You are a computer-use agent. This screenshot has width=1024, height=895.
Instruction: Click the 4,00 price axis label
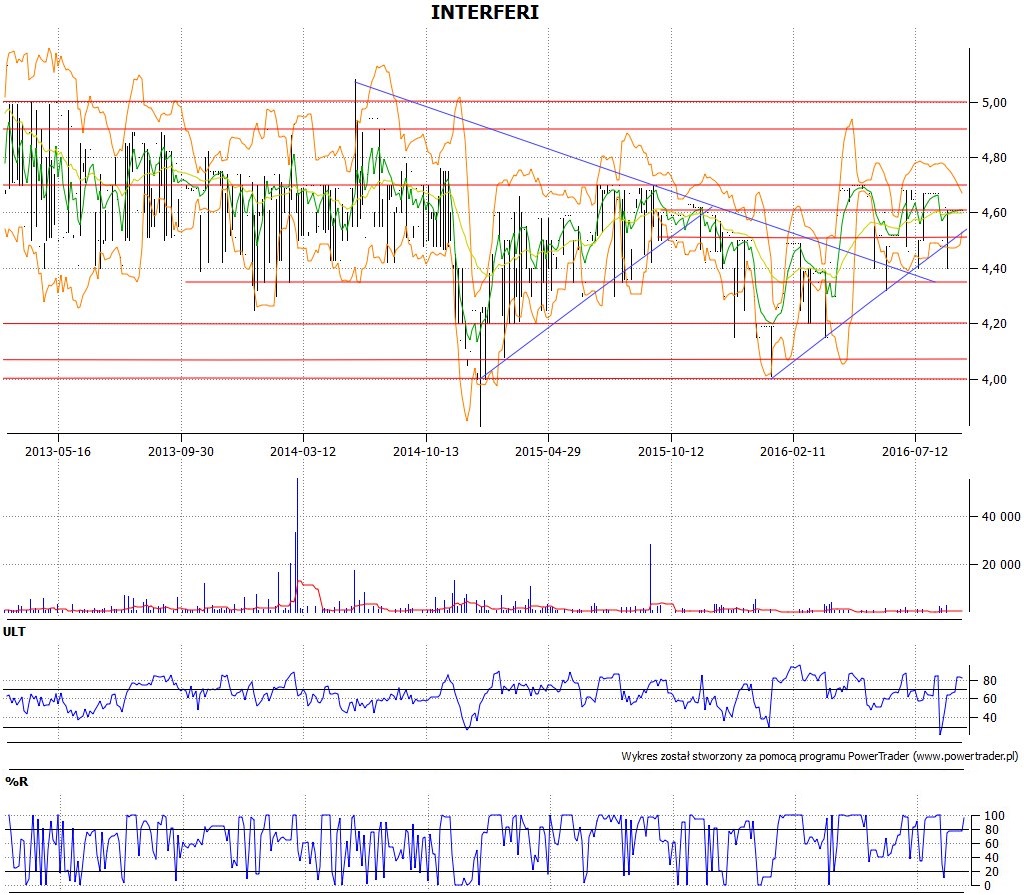tap(994, 380)
